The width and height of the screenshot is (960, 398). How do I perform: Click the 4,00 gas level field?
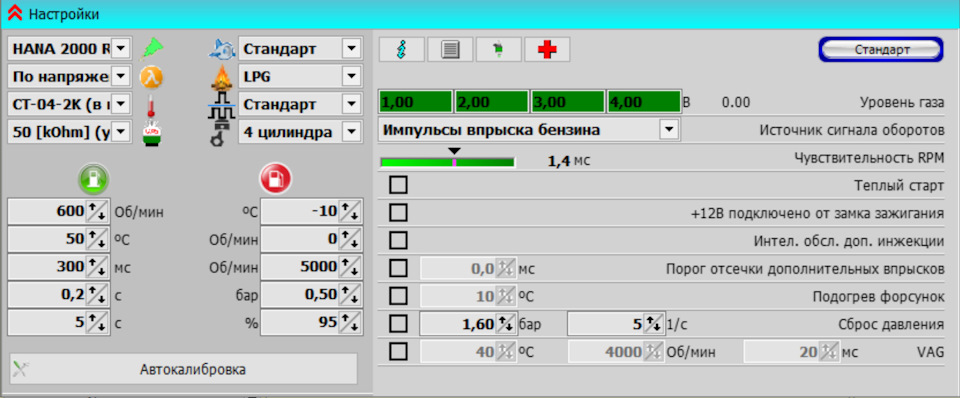(643, 102)
